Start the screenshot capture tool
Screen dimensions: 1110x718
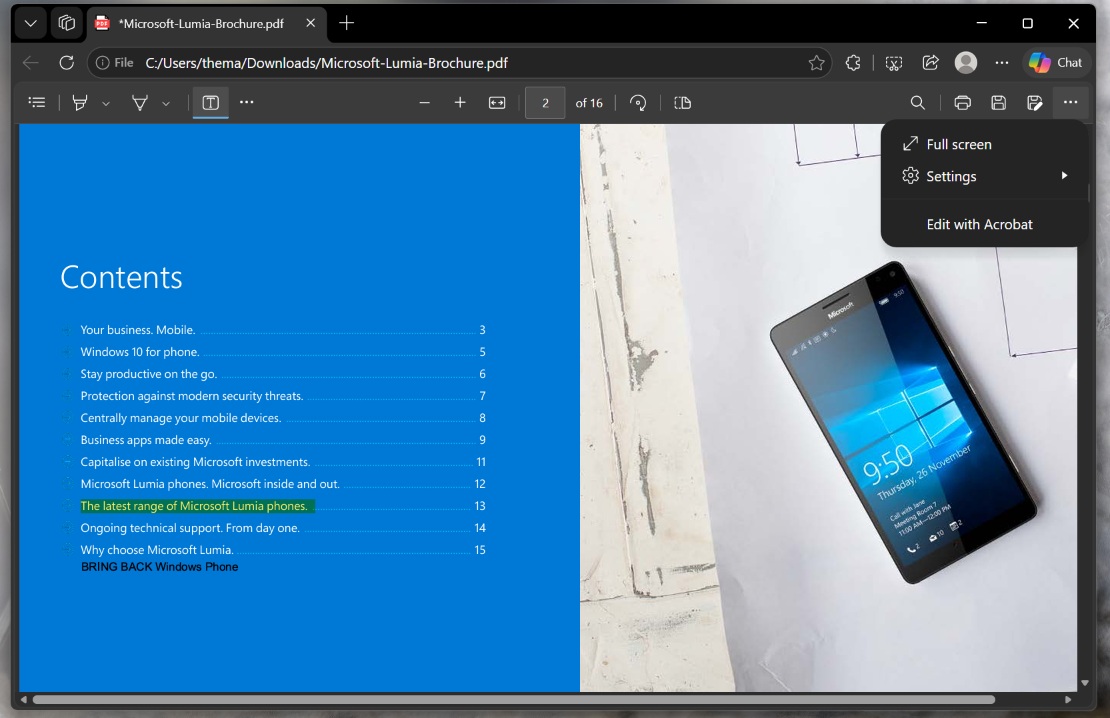point(894,62)
